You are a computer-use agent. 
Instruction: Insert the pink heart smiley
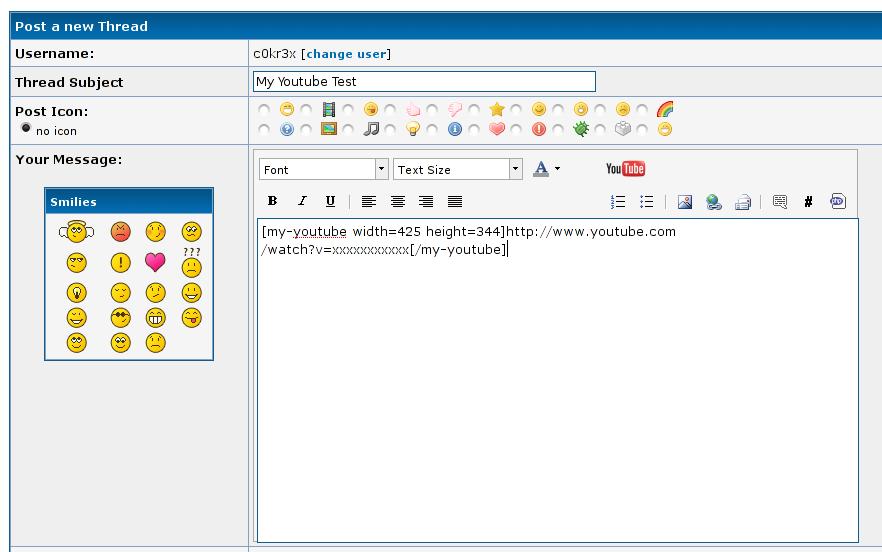(155, 262)
